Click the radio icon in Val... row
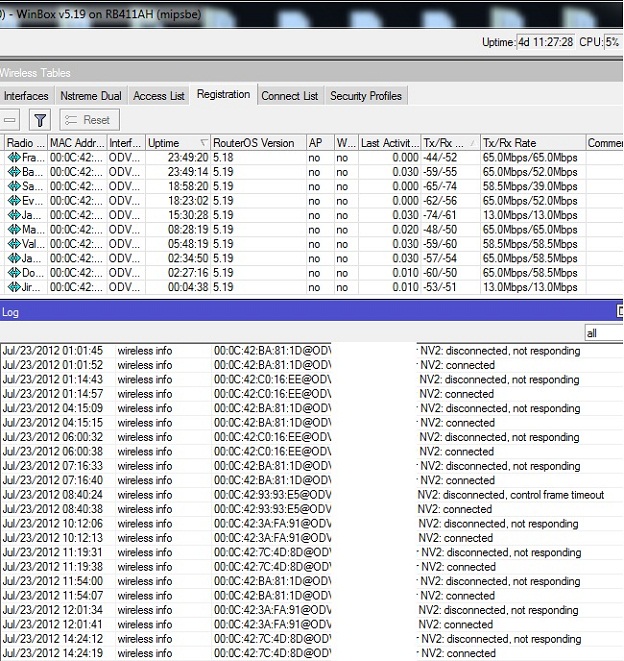 point(14,244)
